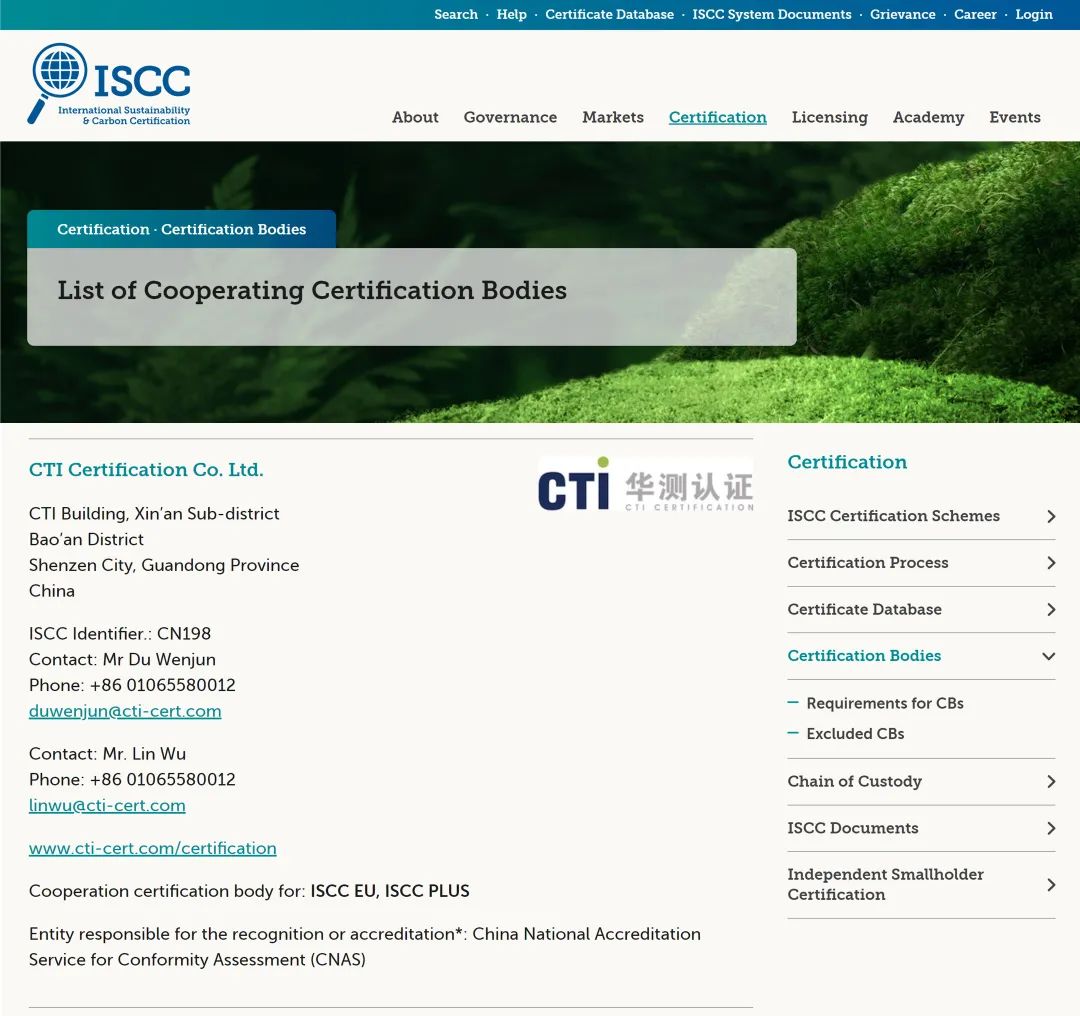Click the duwenjun@cti-cert.com email link
Image resolution: width=1080 pixels, height=1016 pixels.
(125, 711)
